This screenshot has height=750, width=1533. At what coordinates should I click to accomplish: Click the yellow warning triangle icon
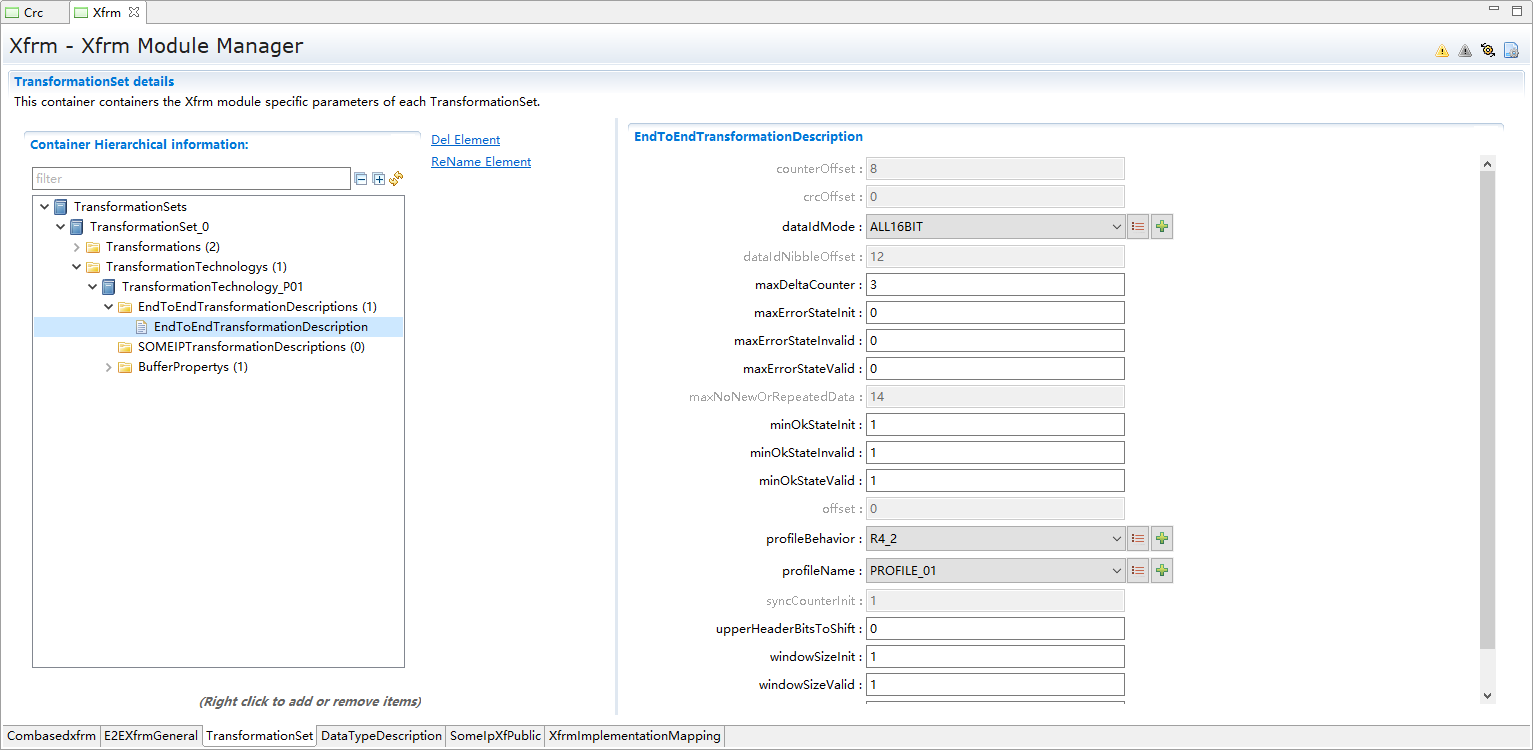coord(1442,51)
